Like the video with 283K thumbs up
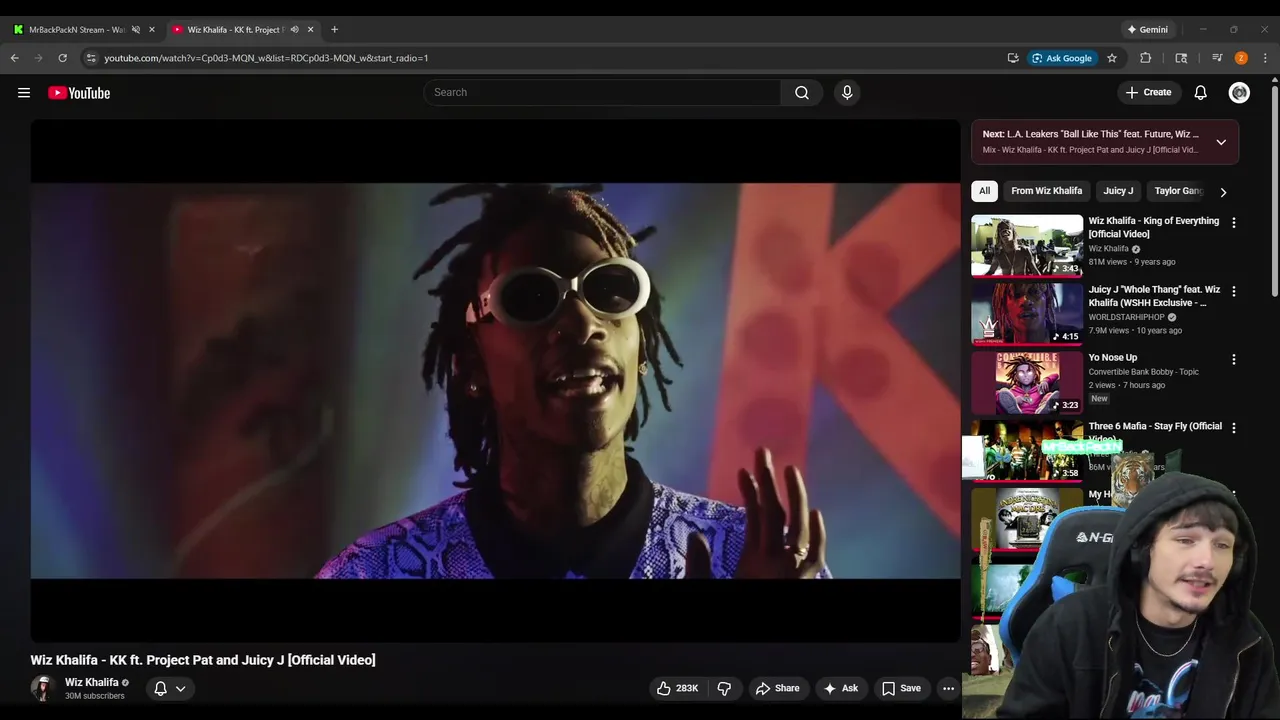1280x720 pixels. pyautogui.click(x=677, y=688)
